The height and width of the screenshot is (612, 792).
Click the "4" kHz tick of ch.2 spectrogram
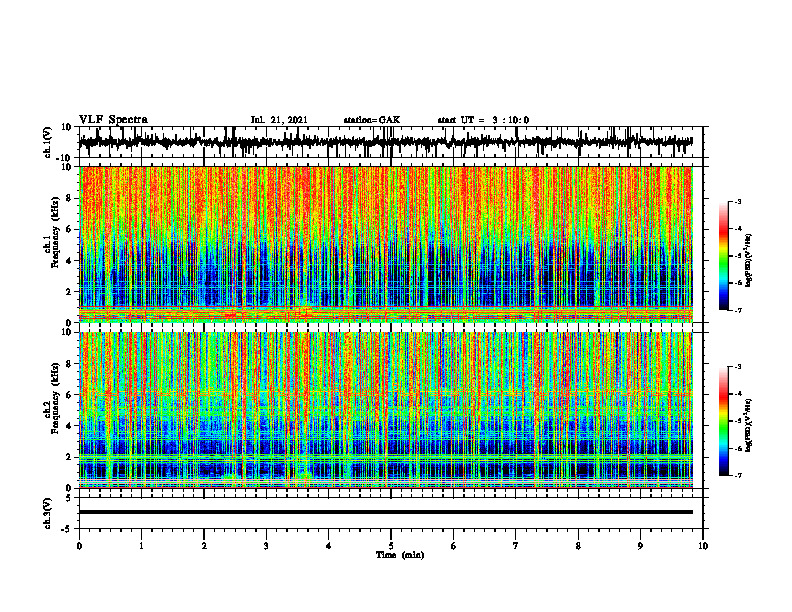click(69, 426)
